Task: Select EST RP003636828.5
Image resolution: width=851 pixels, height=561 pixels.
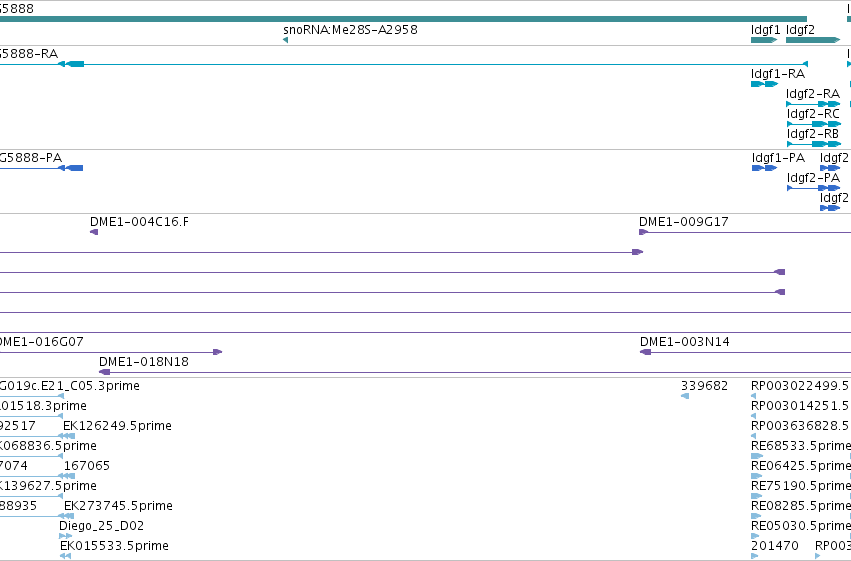Action: click(801, 426)
